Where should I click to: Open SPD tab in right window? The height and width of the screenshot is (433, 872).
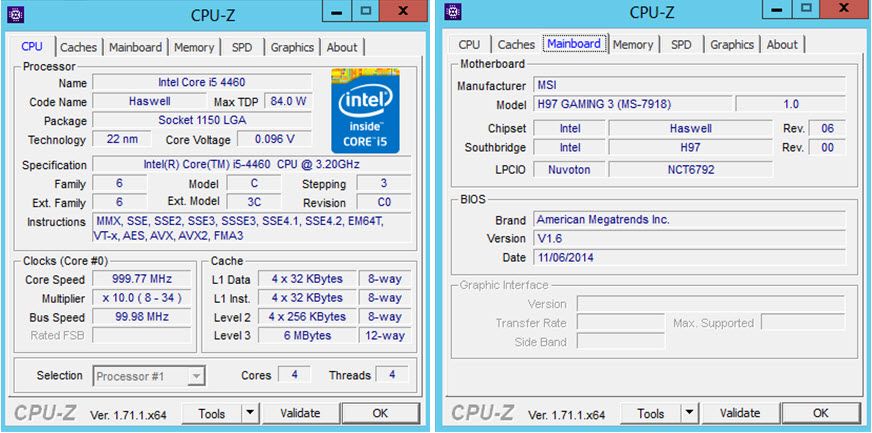pos(681,44)
